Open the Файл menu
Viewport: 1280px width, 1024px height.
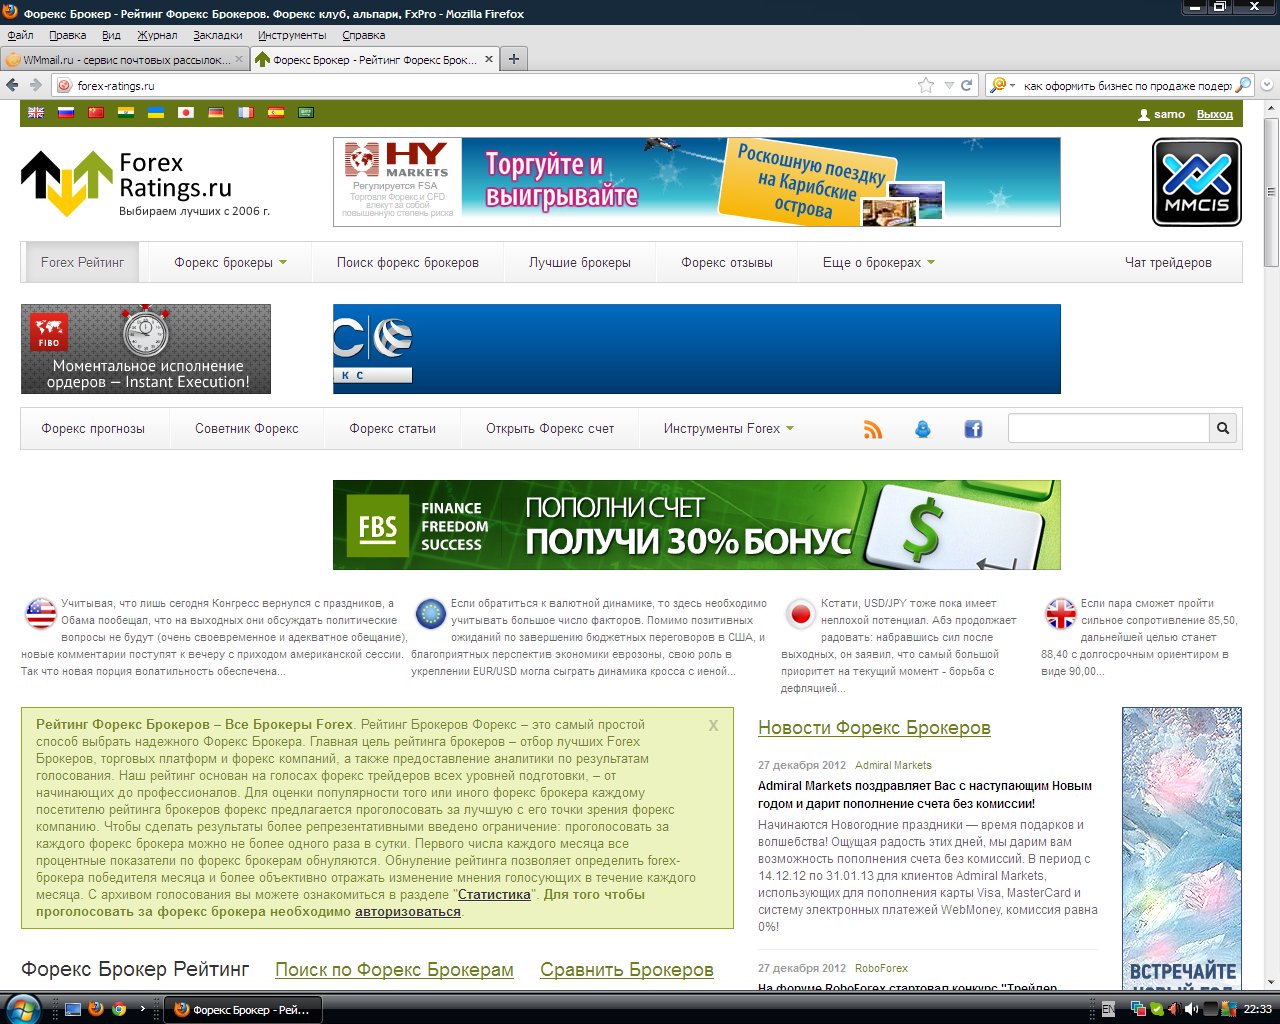tap(20, 35)
